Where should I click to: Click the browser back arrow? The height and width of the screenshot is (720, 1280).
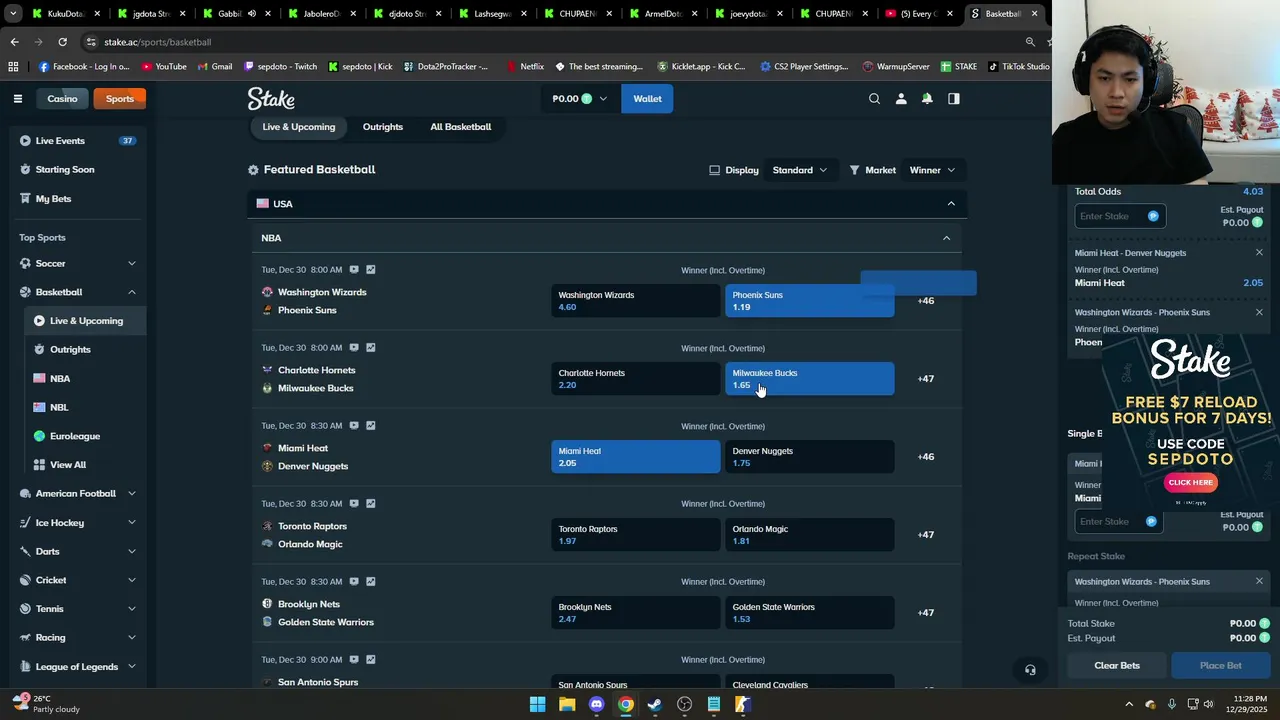(14, 42)
